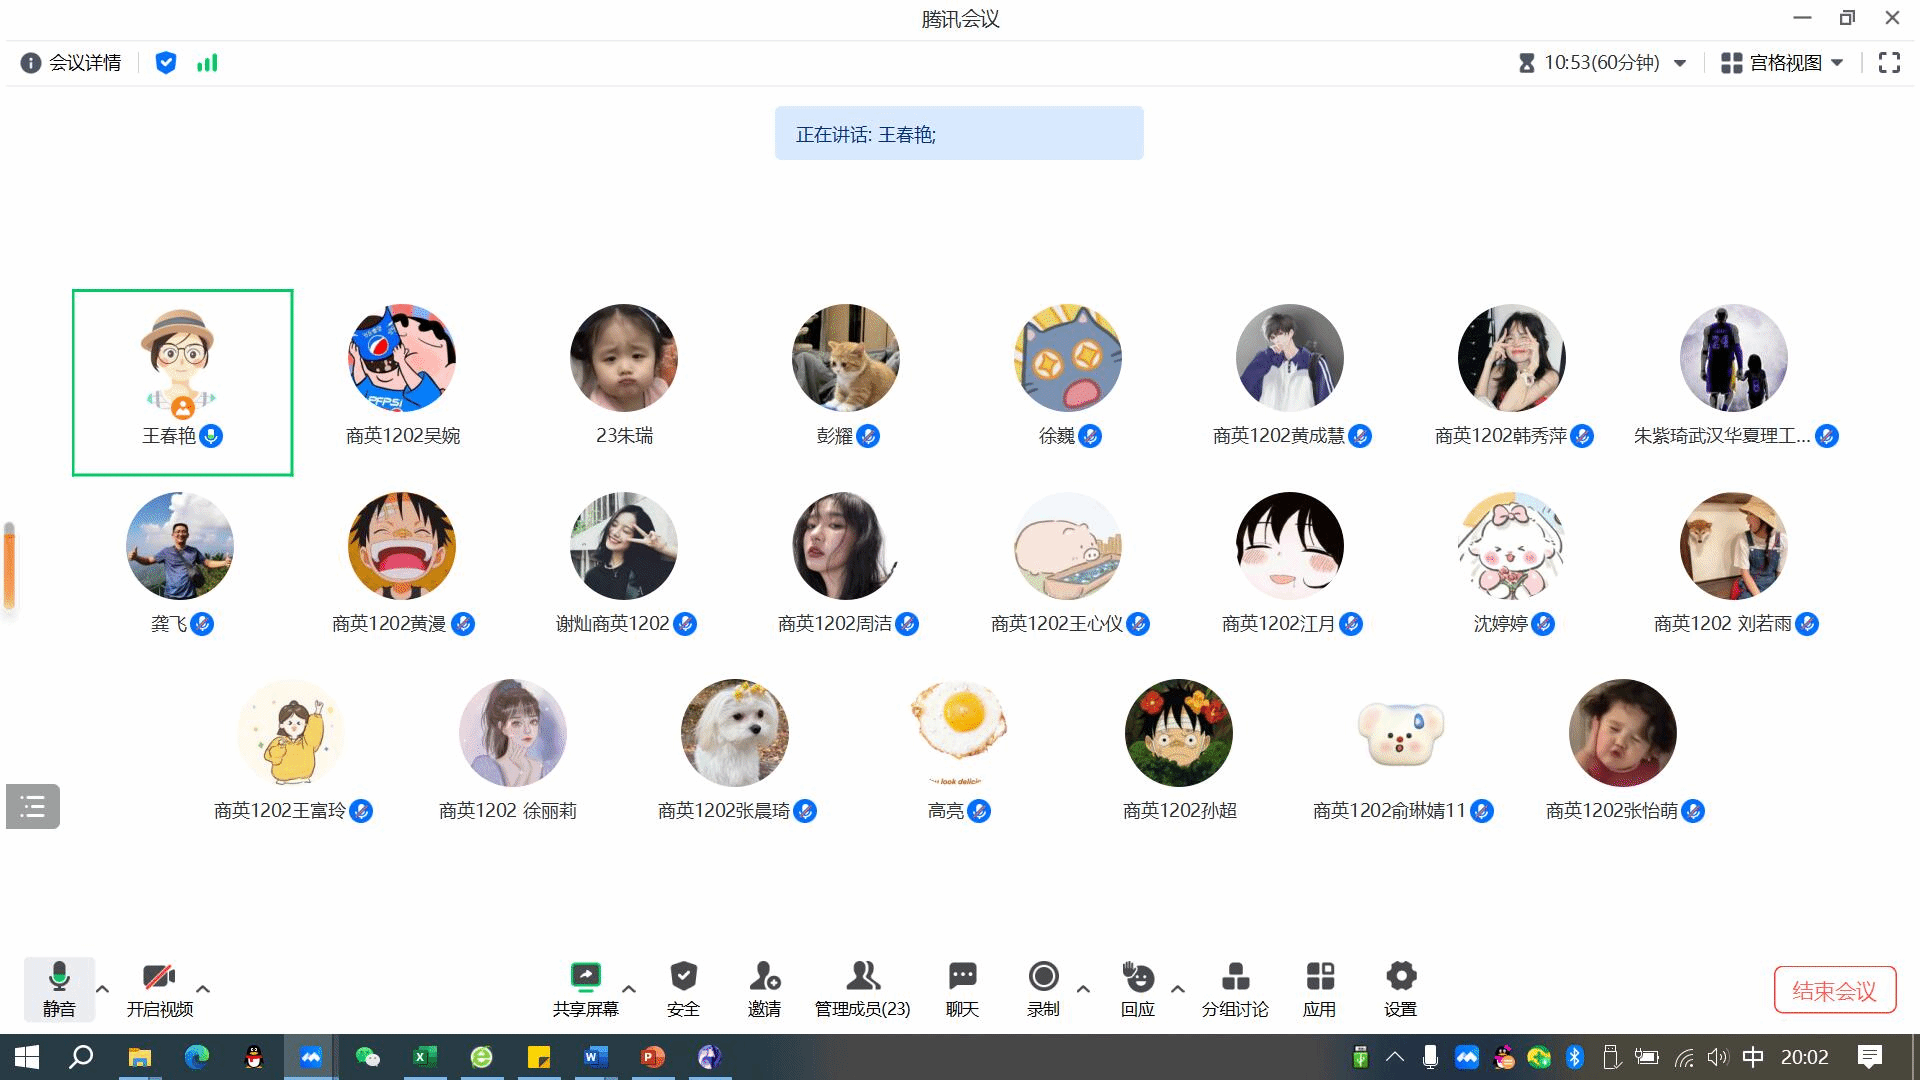Click the 结束会议 end meeting button
This screenshot has height=1080, width=1920.
[x=1834, y=990]
